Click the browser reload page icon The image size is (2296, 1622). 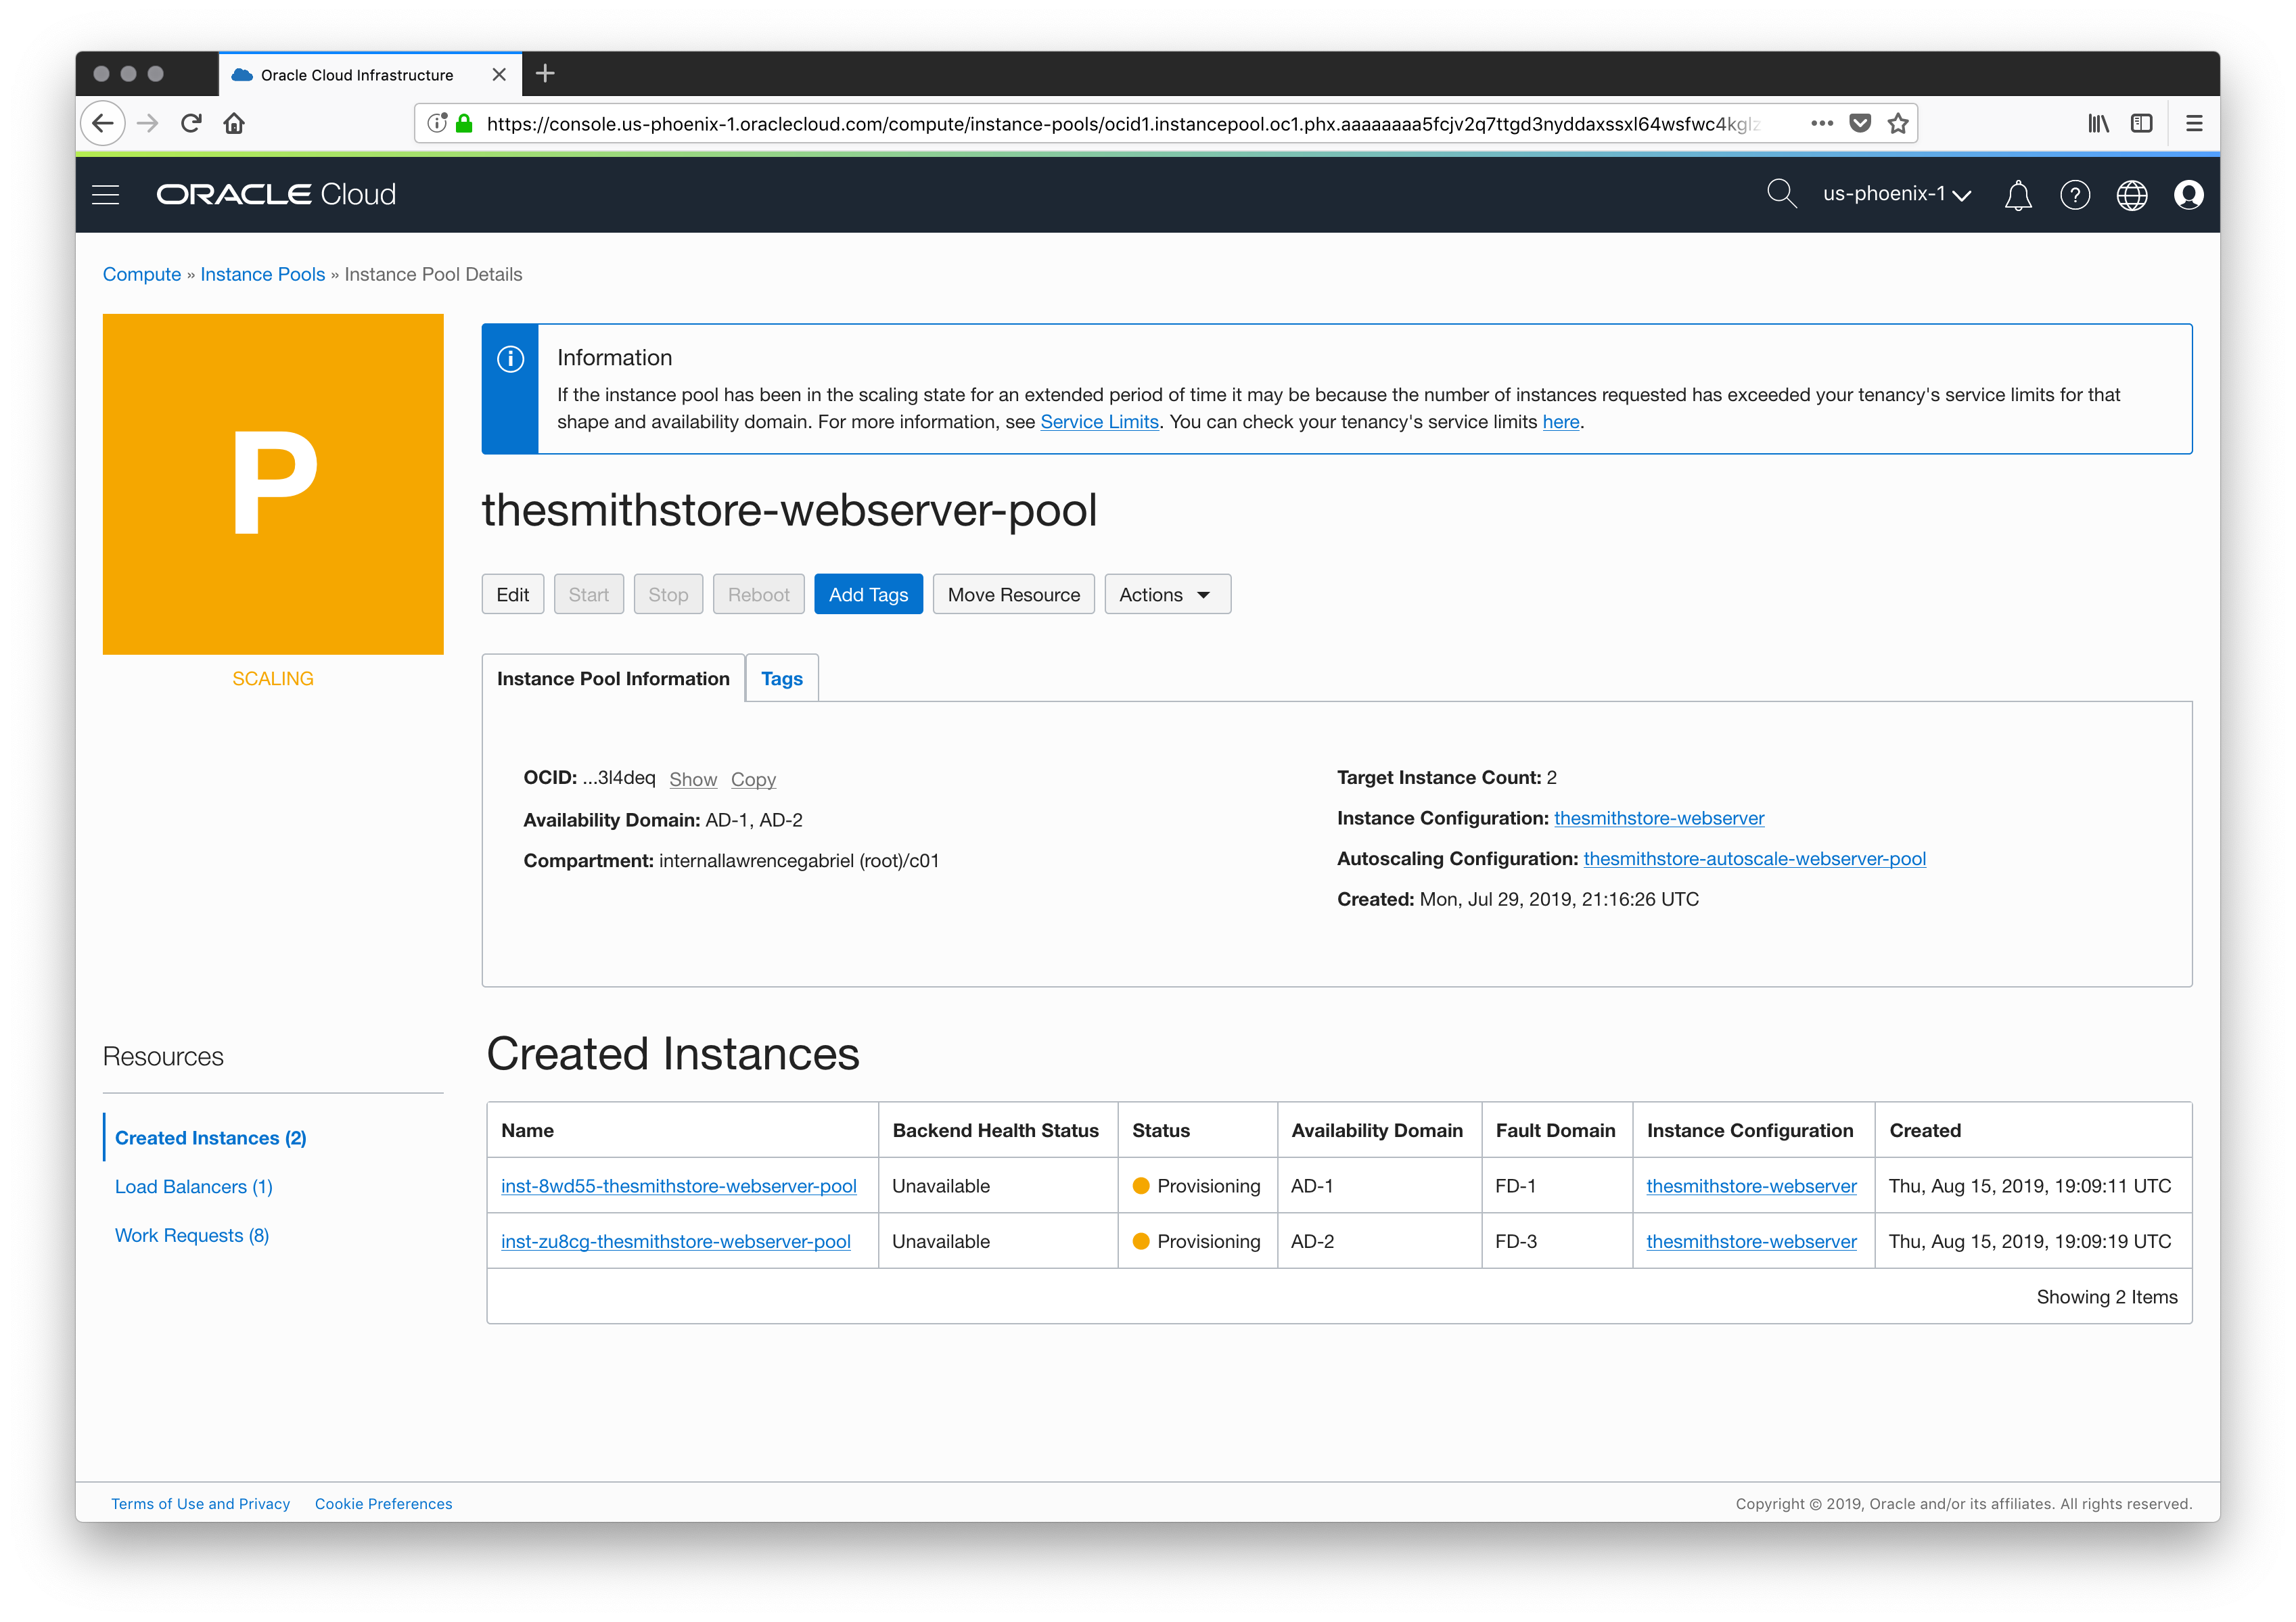tap(191, 124)
